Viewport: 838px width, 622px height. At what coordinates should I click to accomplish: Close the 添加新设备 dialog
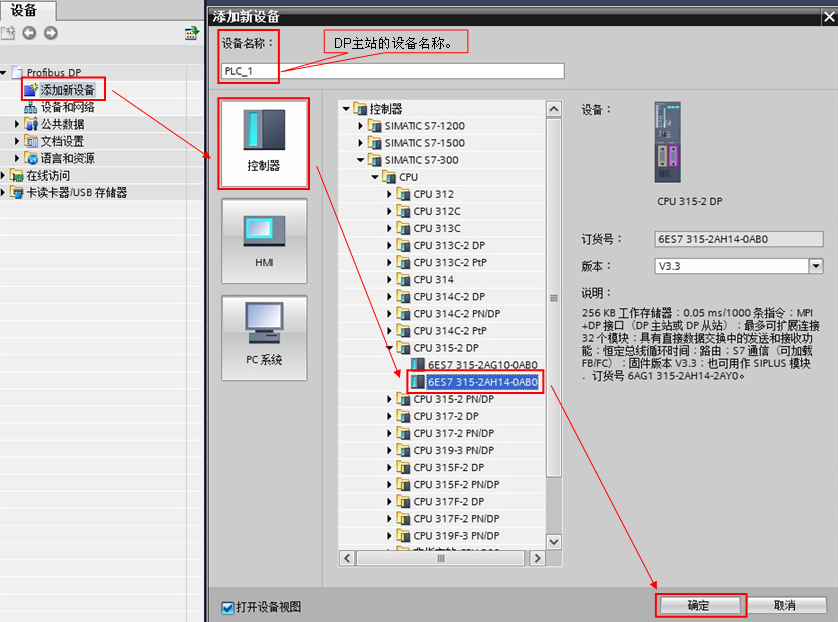[x=829, y=17]
